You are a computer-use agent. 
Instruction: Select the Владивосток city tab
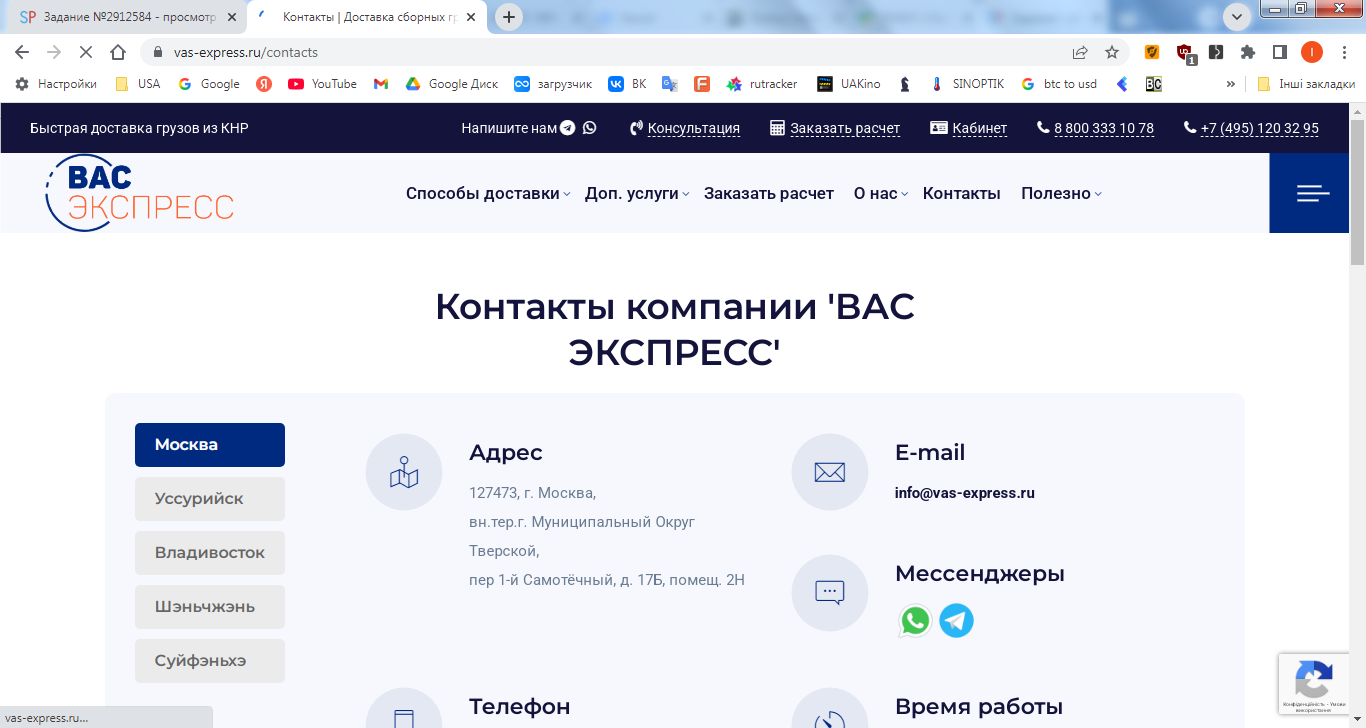point(210,553)
